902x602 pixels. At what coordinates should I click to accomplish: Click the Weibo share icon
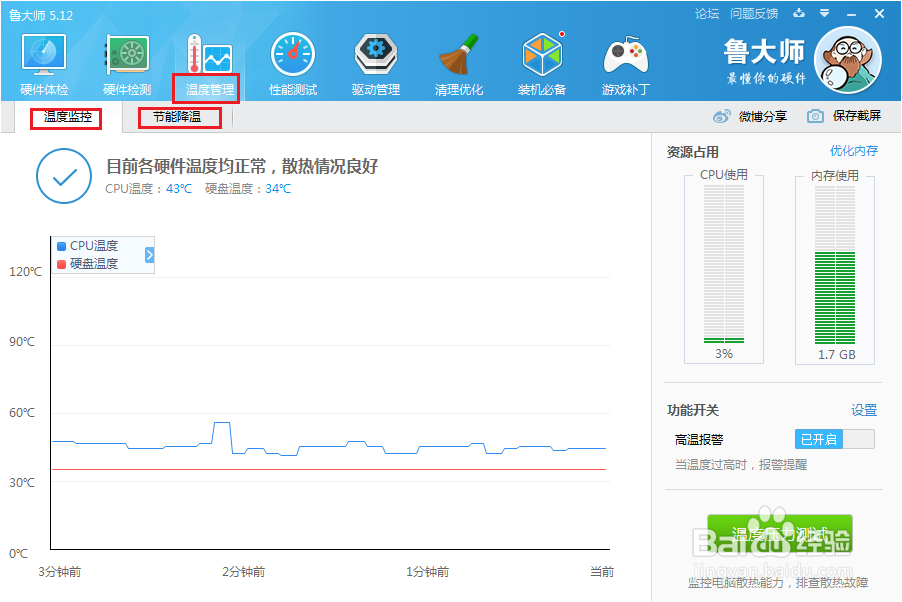coord(721,116)
